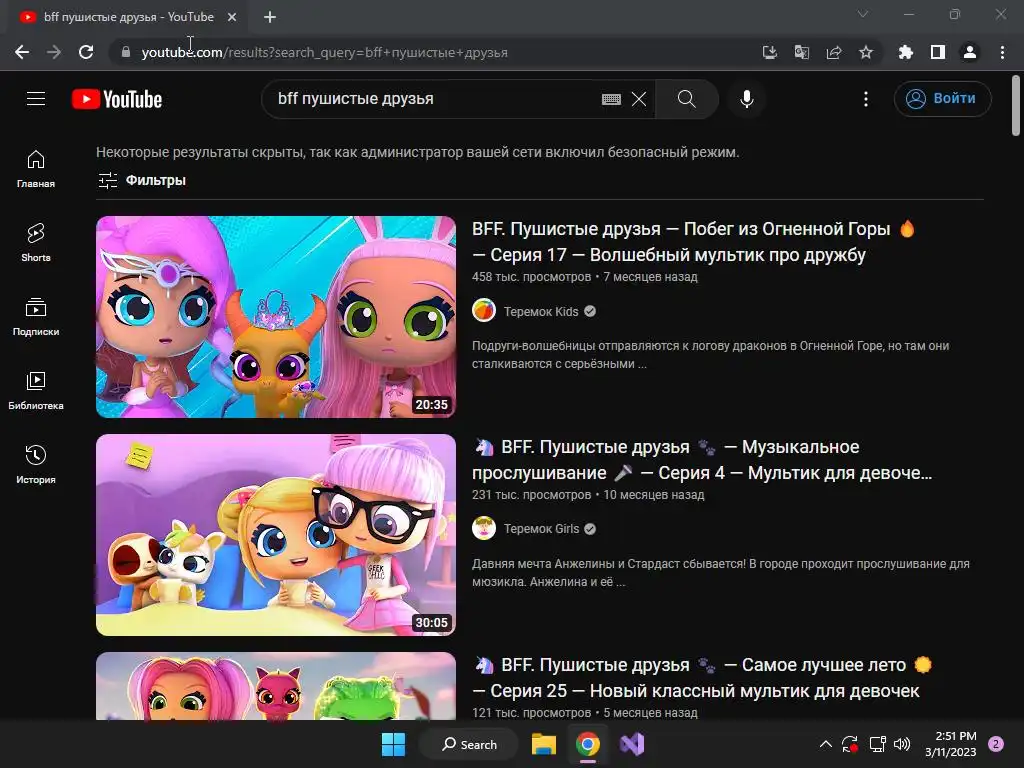
Task: Start voice search with microphone
Action: coord(747,99)
